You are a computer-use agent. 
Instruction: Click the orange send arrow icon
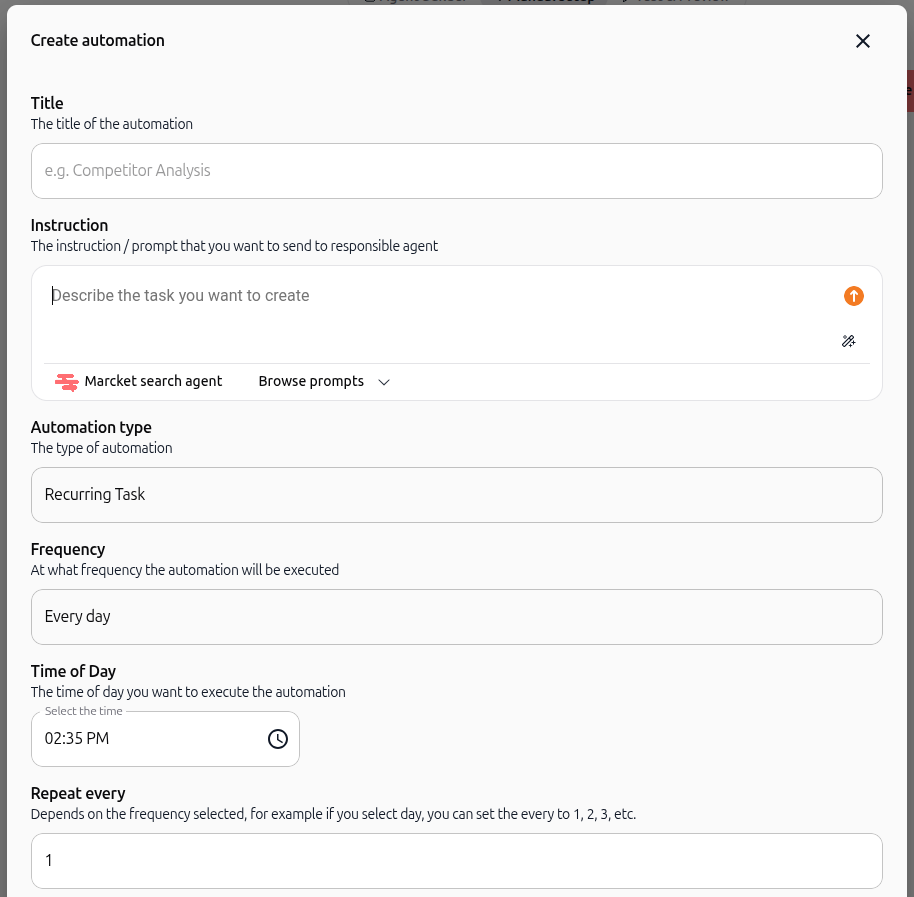853,296
